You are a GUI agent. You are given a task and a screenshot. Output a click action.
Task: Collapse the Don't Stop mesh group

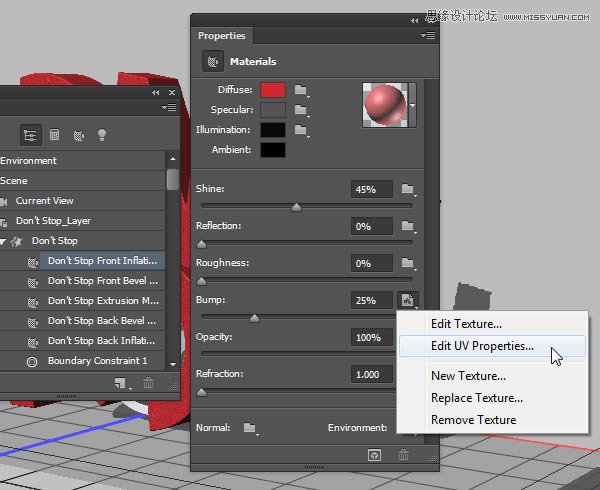coord(3,241)
